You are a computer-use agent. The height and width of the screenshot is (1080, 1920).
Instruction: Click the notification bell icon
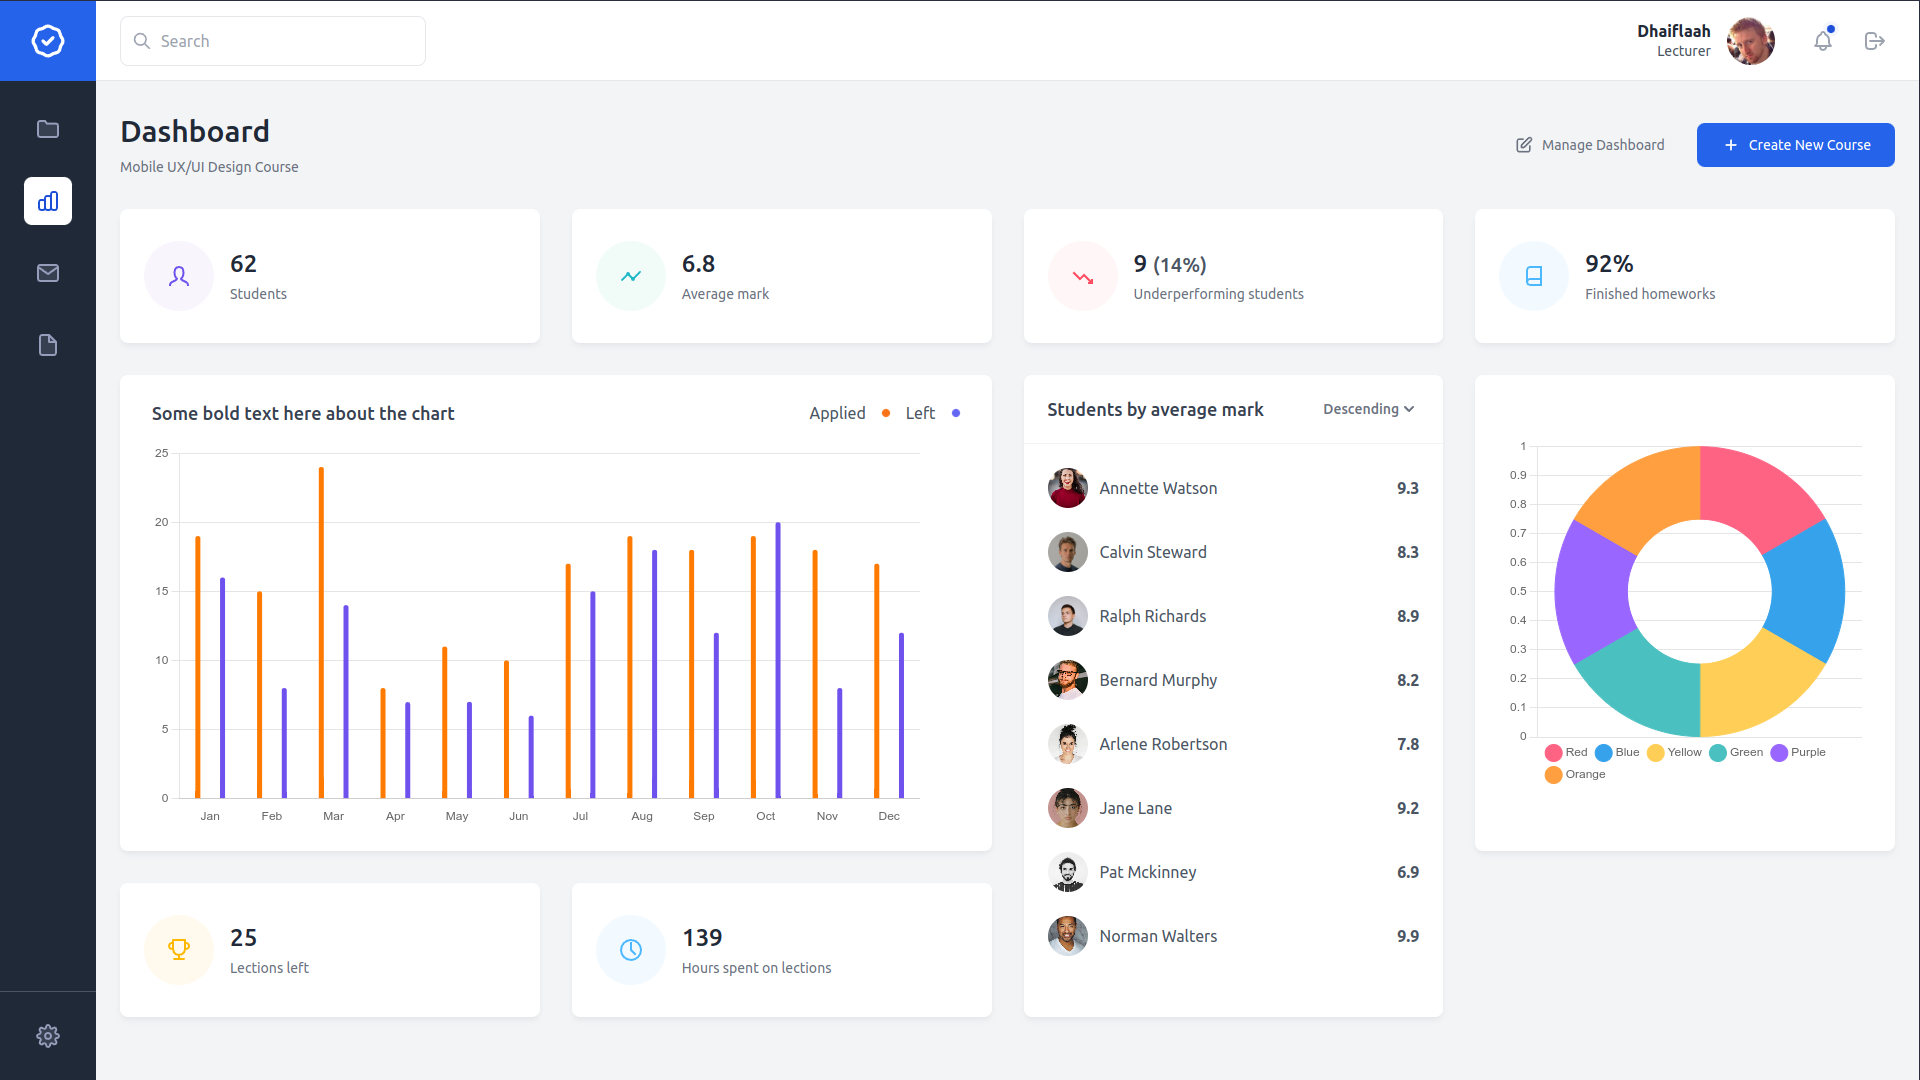click(x=1823, y=41)
